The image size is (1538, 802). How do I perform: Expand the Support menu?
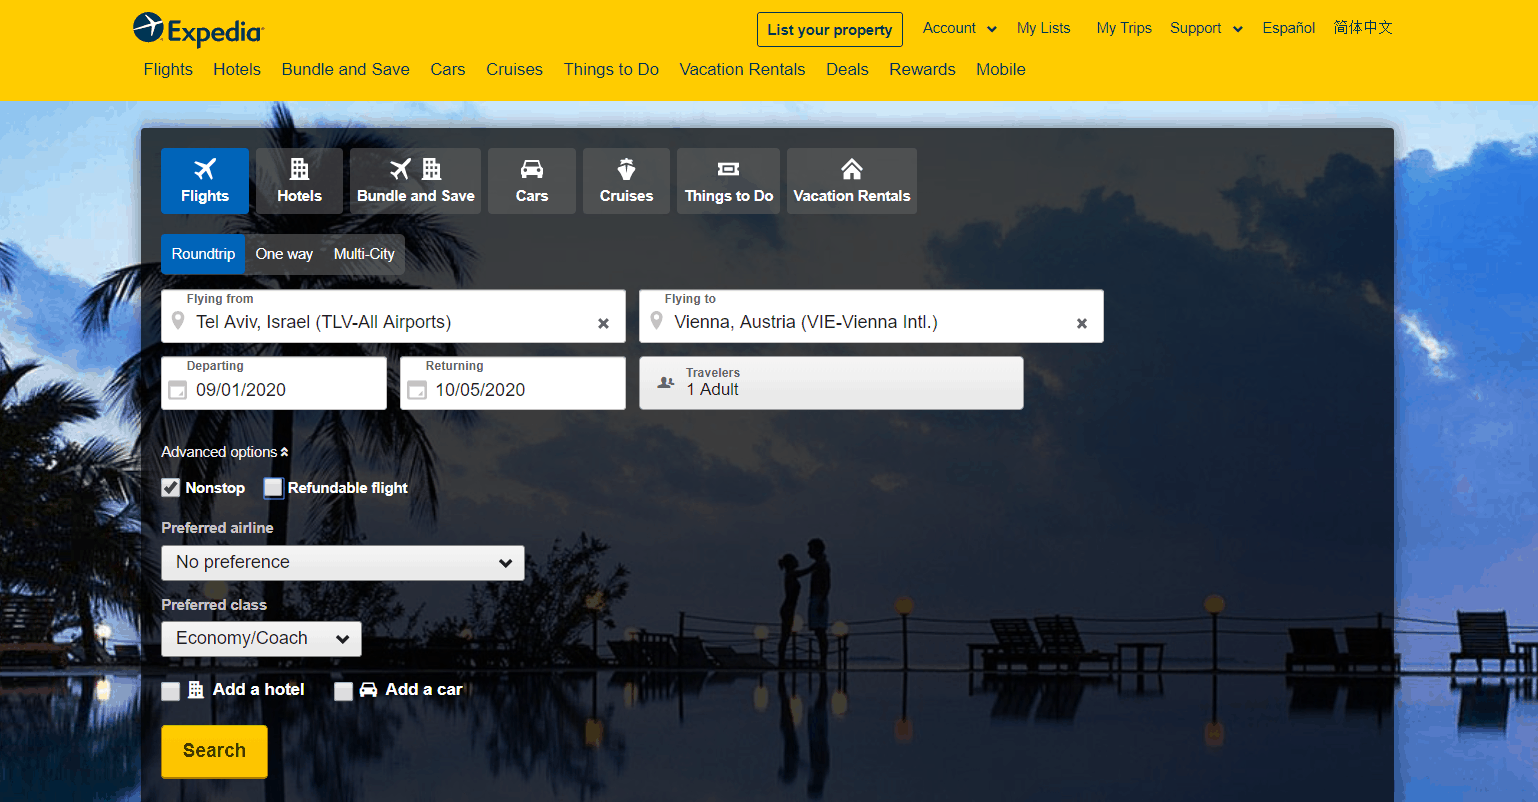click(x=1206, y=28)
